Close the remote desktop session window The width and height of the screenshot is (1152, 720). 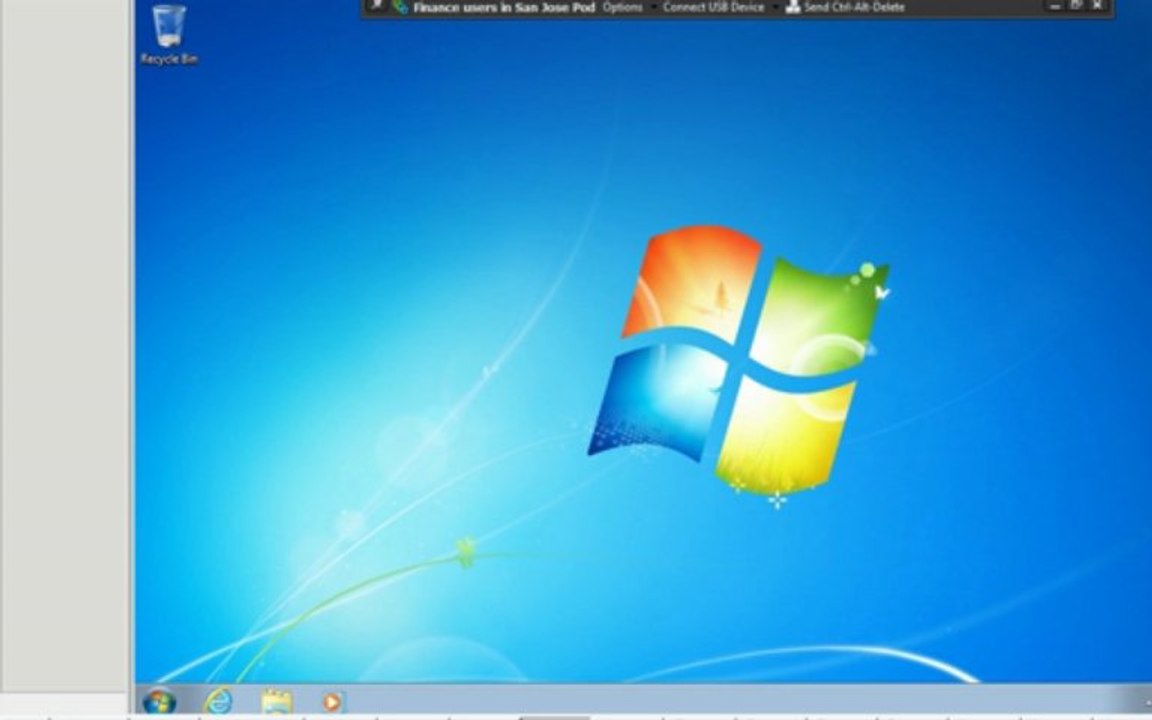click(x=1098, y=6)
